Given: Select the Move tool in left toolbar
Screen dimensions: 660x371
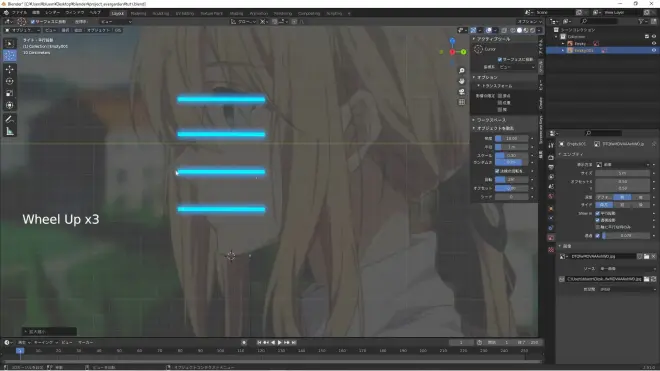Looking at the screenshot, I should 10,69.
